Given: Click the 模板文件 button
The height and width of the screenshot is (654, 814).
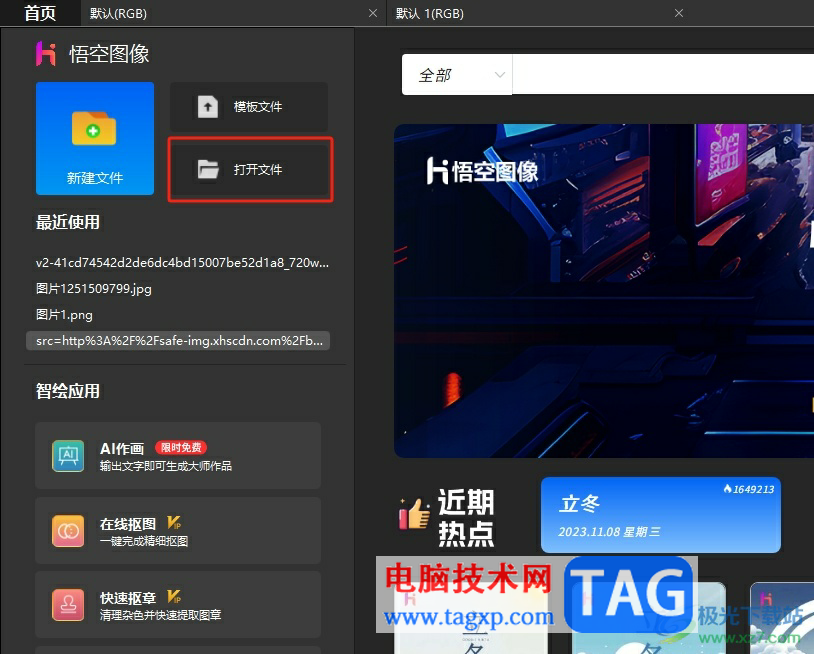Looking at the screenshot, I should click(249, 106).
